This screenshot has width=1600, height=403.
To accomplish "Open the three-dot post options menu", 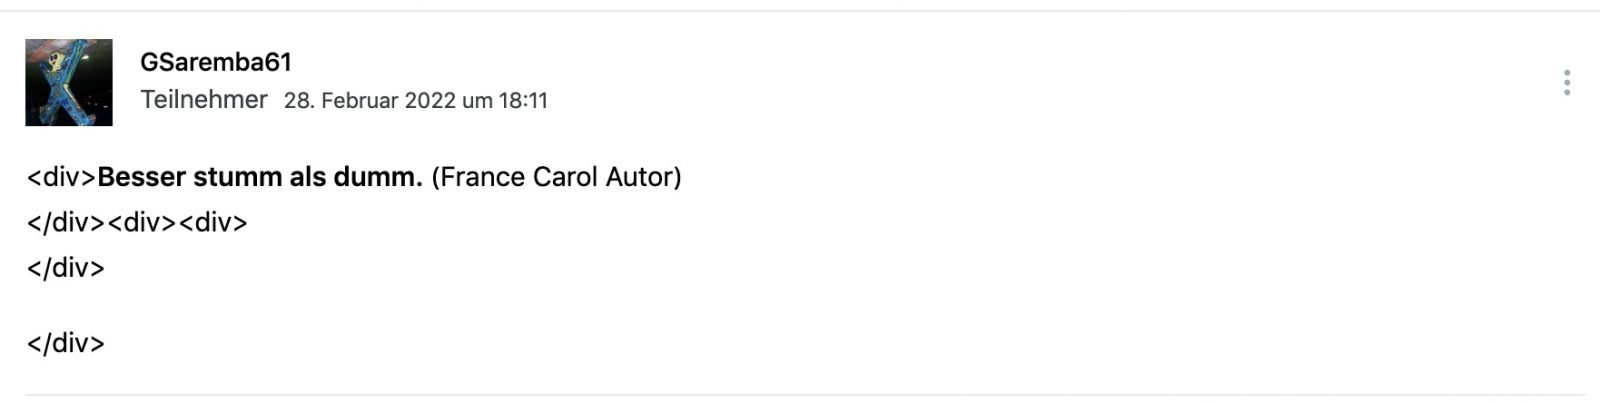I will (x=1566, y=83).
